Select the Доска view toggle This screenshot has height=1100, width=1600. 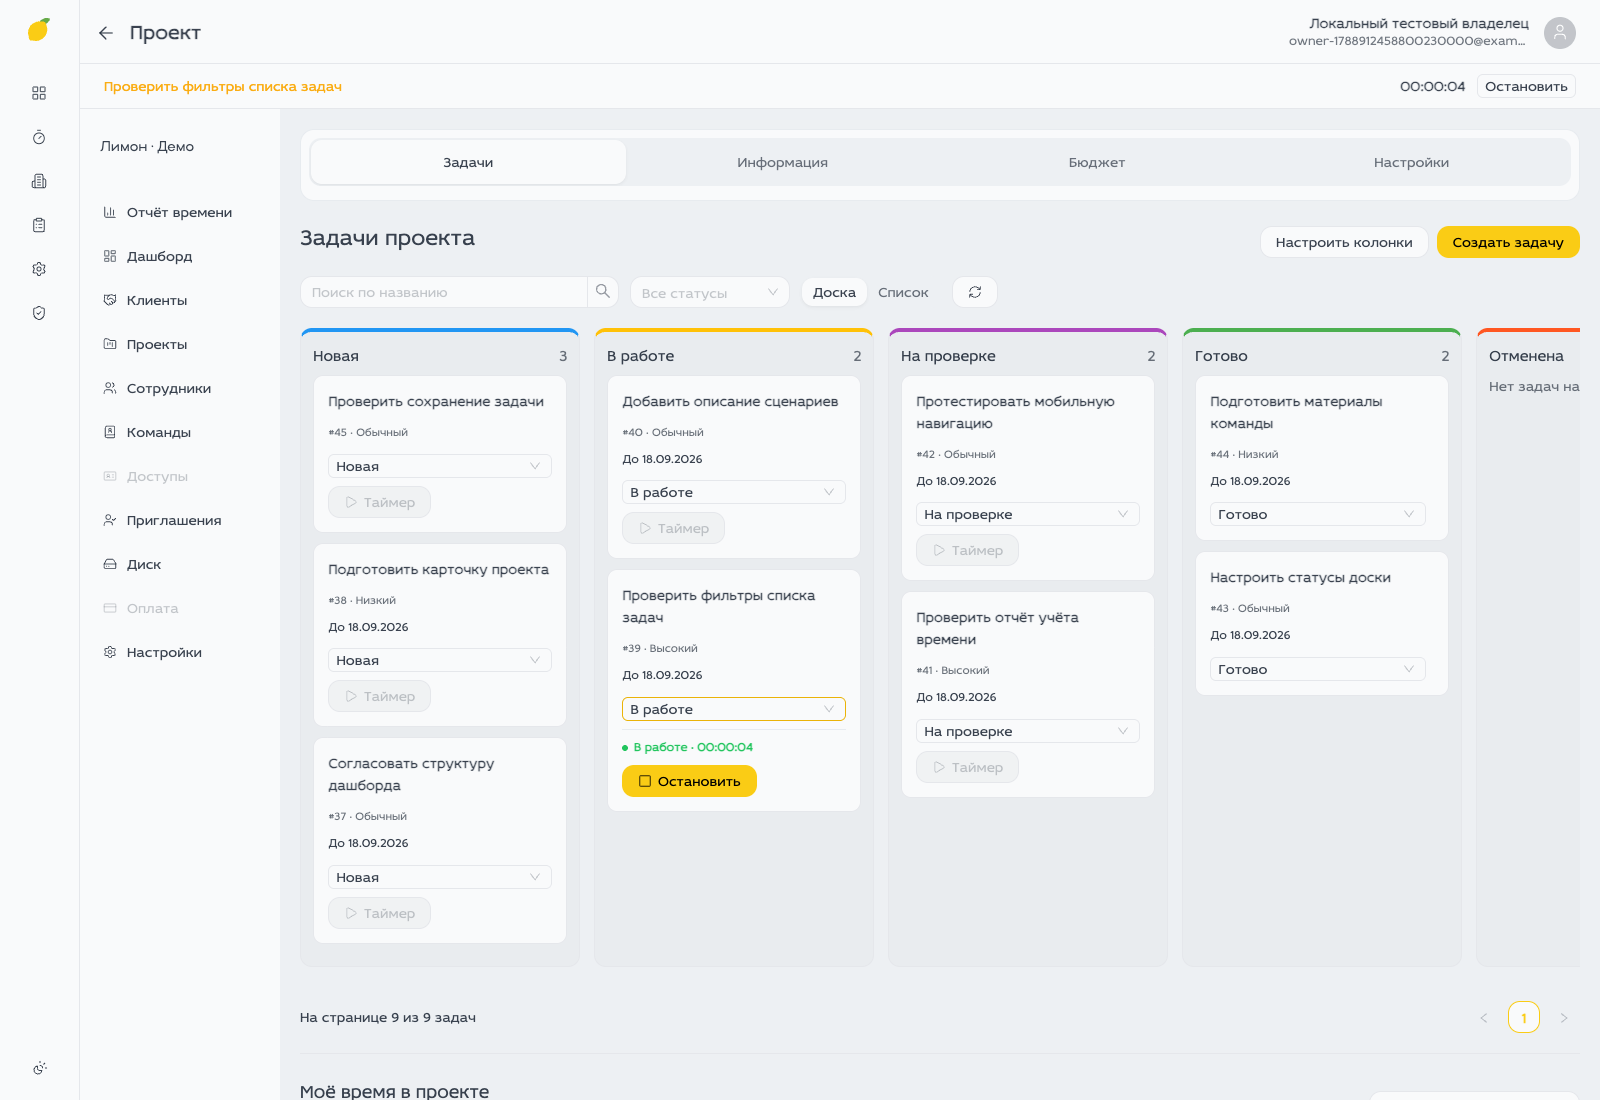coord(834,292)
